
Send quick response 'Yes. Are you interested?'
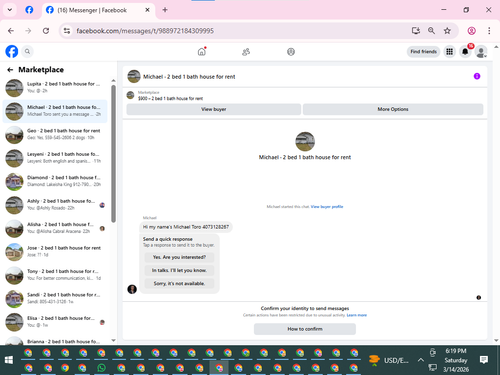click(x=179, y=257)
